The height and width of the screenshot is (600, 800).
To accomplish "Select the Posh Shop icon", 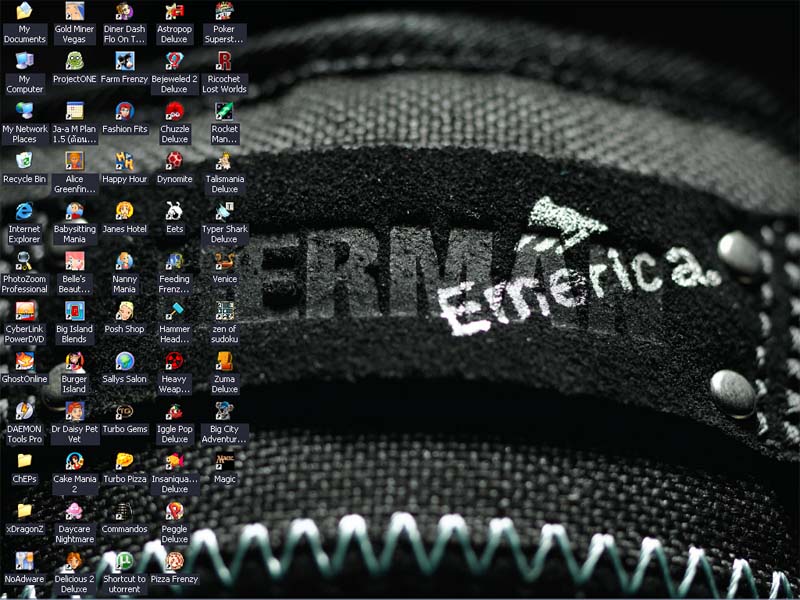I will point(124,311).
